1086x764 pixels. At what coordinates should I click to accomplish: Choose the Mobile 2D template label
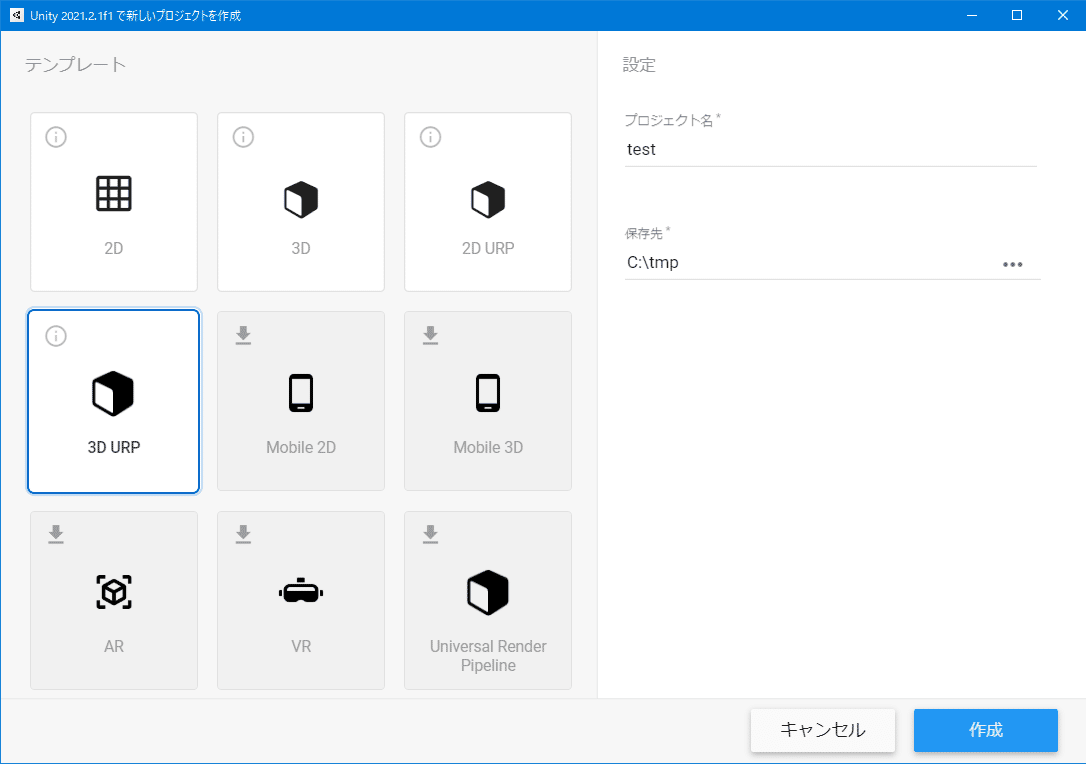pos(301,447)
